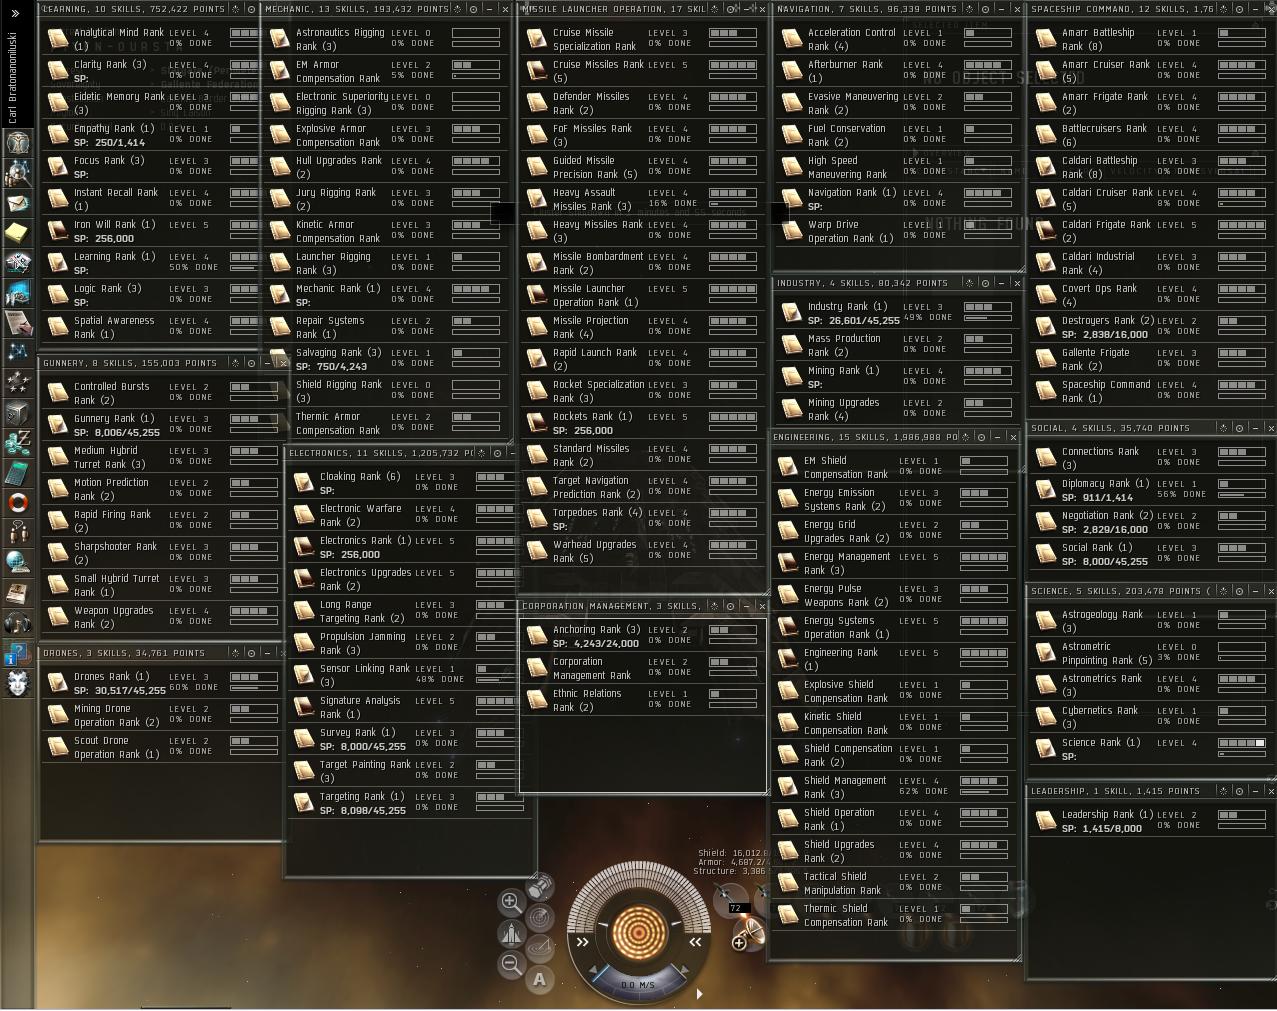Open the mail envelope icon in sidebar
Viewport: 1277px width, 1011px height.
[x=20, y=203]
